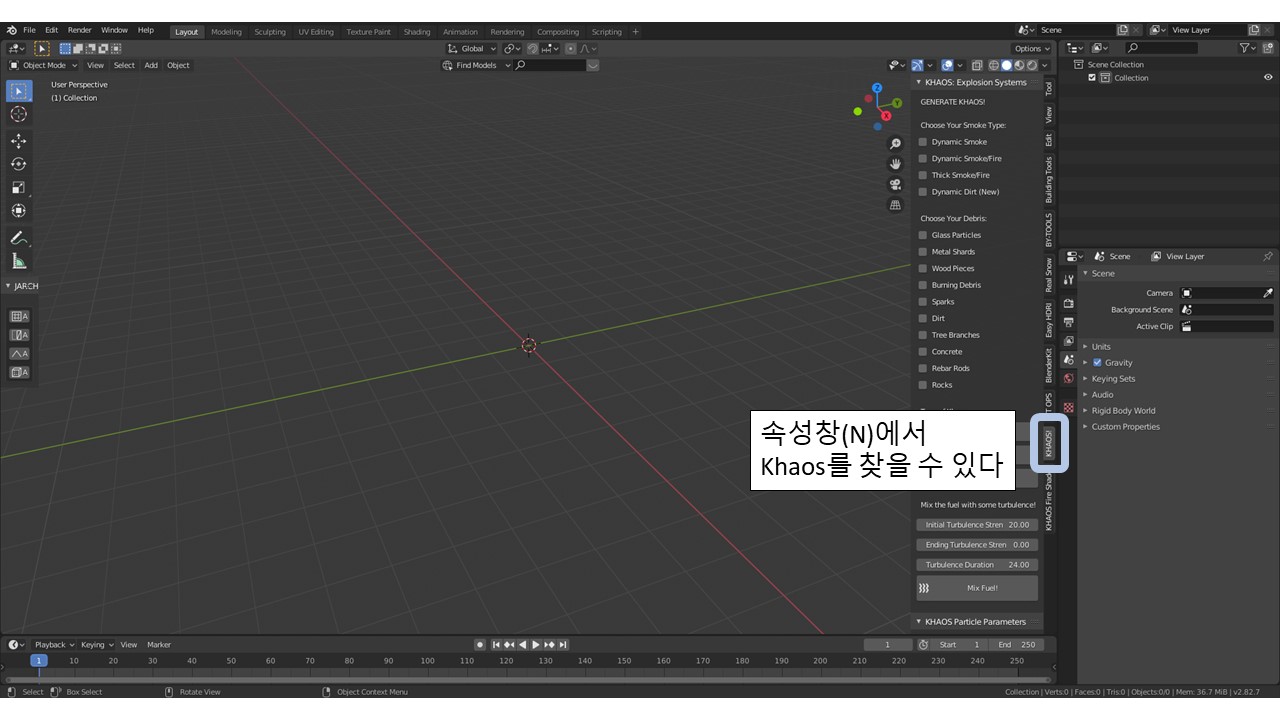Uncheck the Gravity checkbox

[x=1097, y=362]
